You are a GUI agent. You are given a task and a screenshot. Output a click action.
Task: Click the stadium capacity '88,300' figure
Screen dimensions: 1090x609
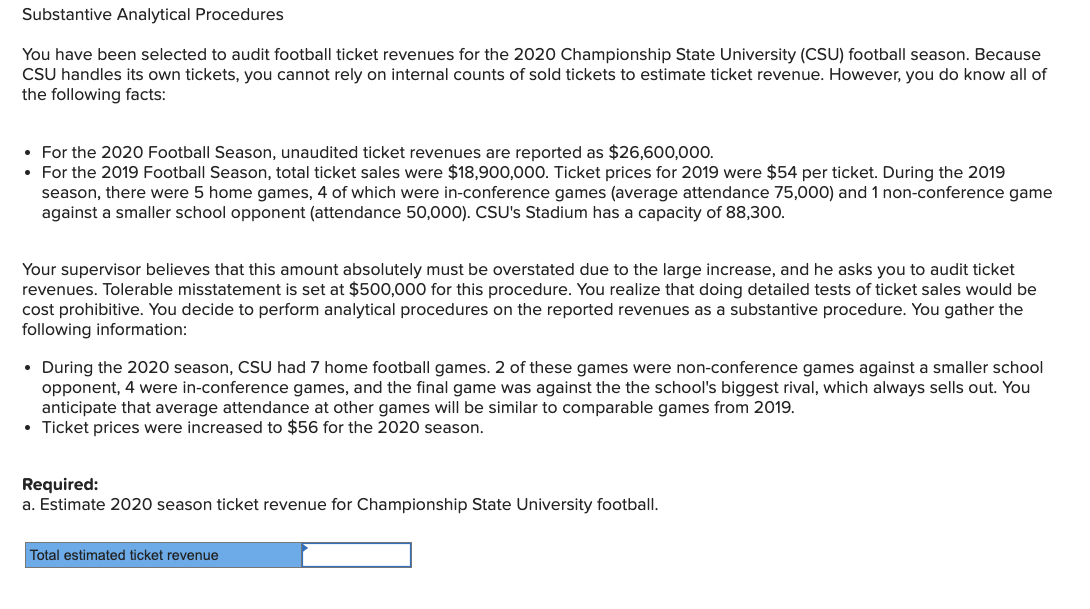(x=756, y=213)
